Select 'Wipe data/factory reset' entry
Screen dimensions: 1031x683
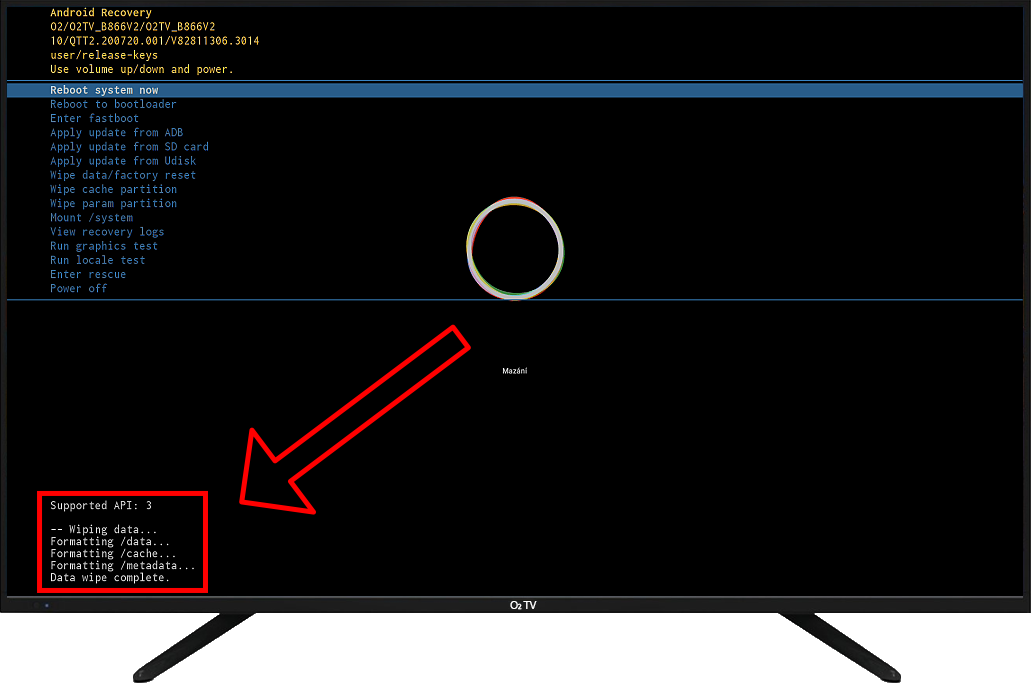pyautogui.click(x=123, y=175)
